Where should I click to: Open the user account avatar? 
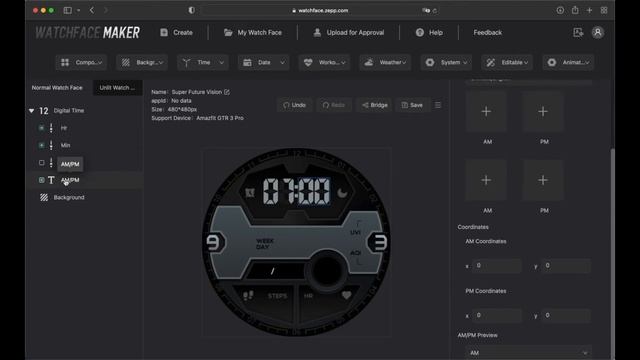point(598,33)
